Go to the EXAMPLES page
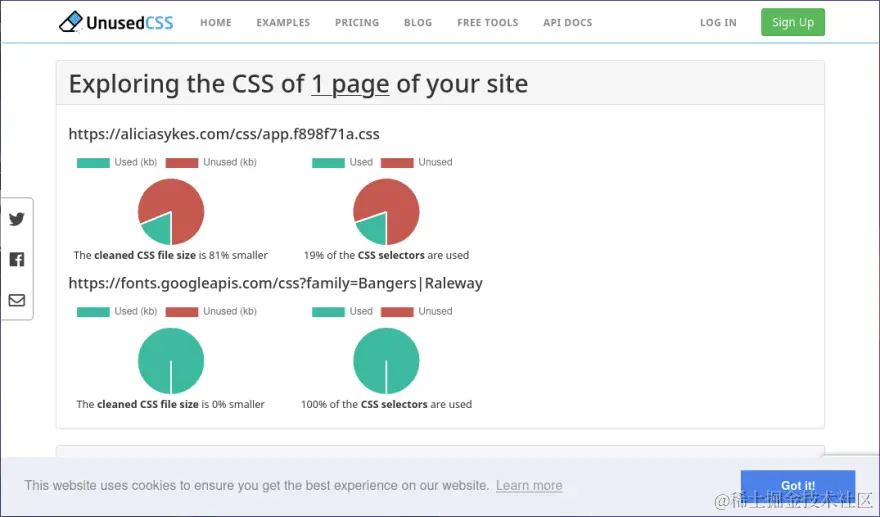The width and height of the screenshot is (880, 517). pos(283,22)
